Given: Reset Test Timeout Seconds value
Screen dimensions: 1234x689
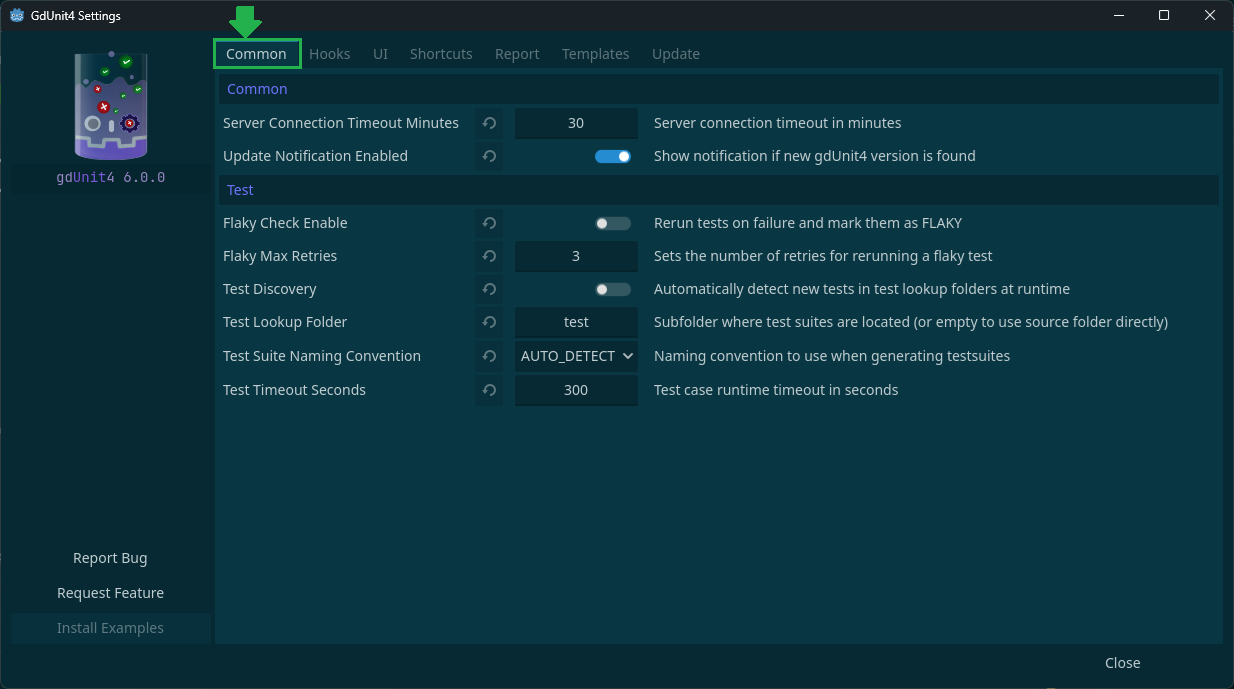Looking at the screenshot, I should [x=489, y=390].
